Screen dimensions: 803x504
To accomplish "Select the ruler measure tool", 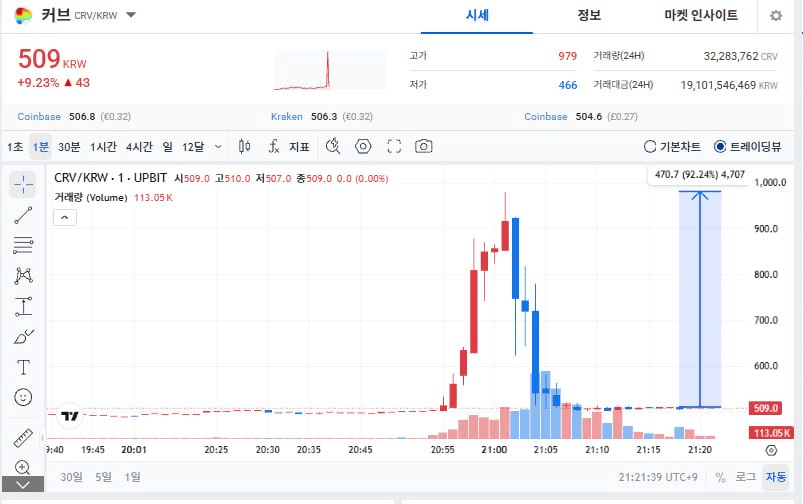I will (23, 438).
